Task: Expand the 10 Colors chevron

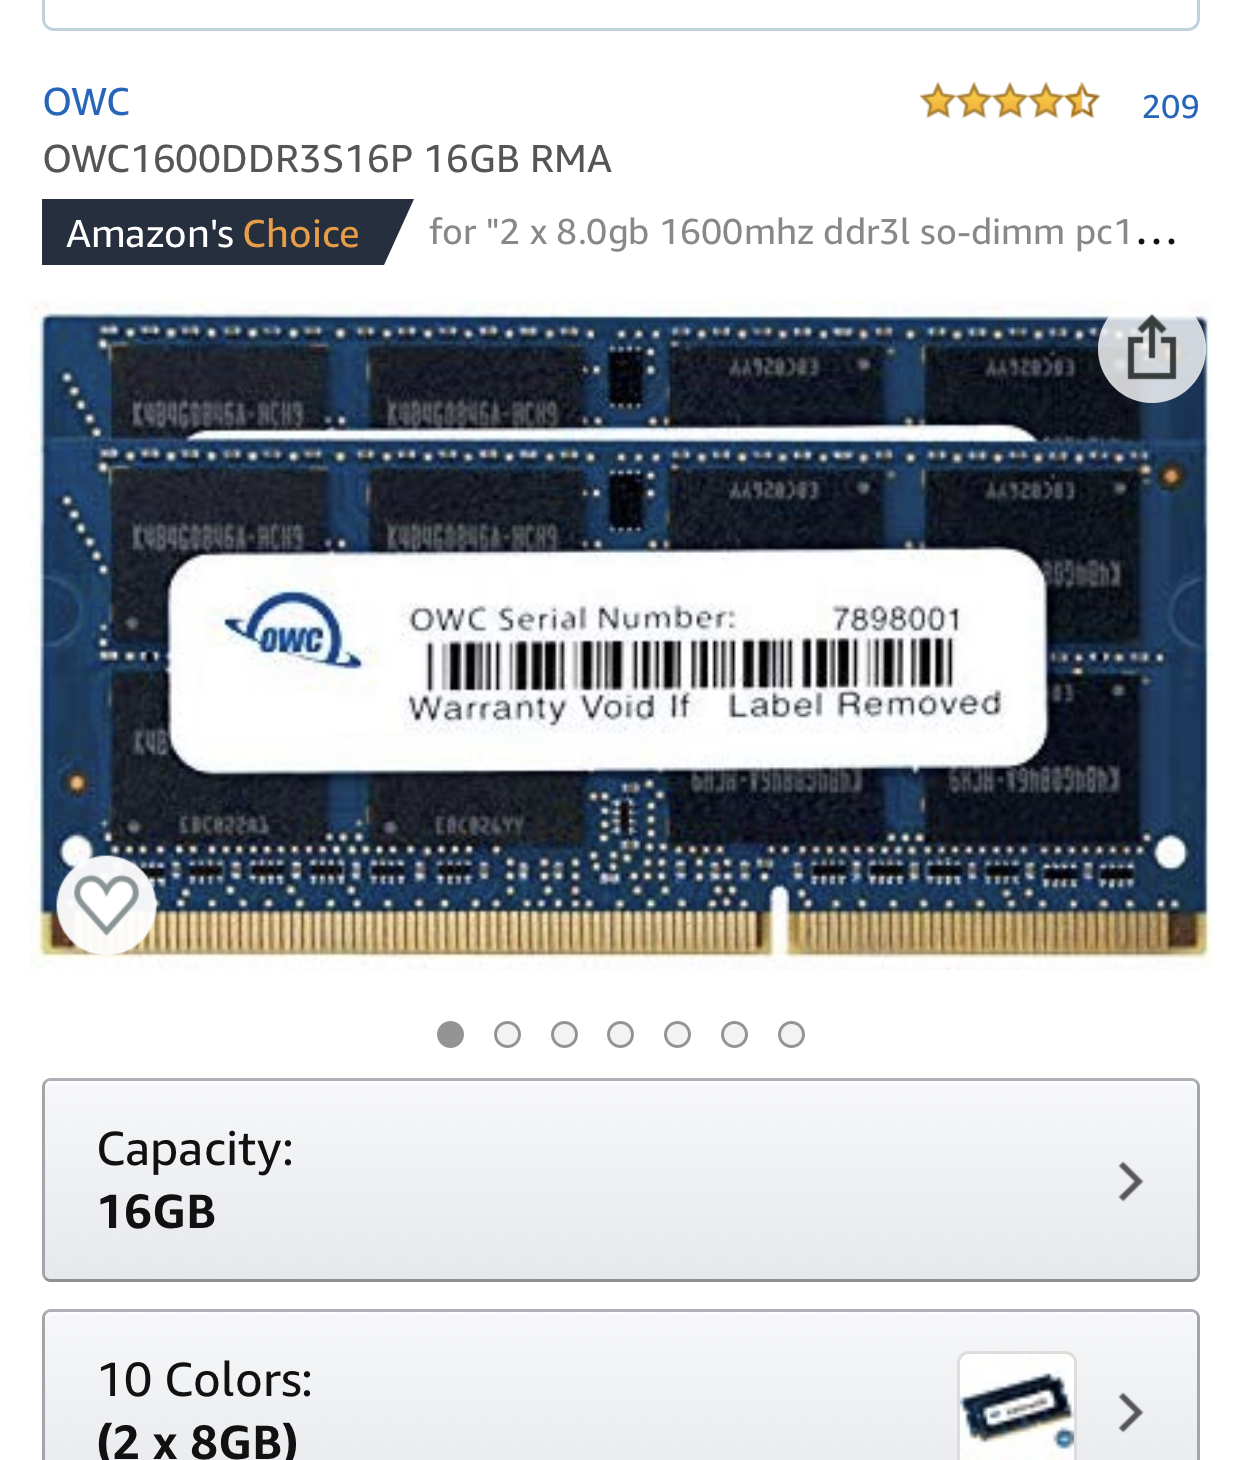Action: click(1130, 1412)
